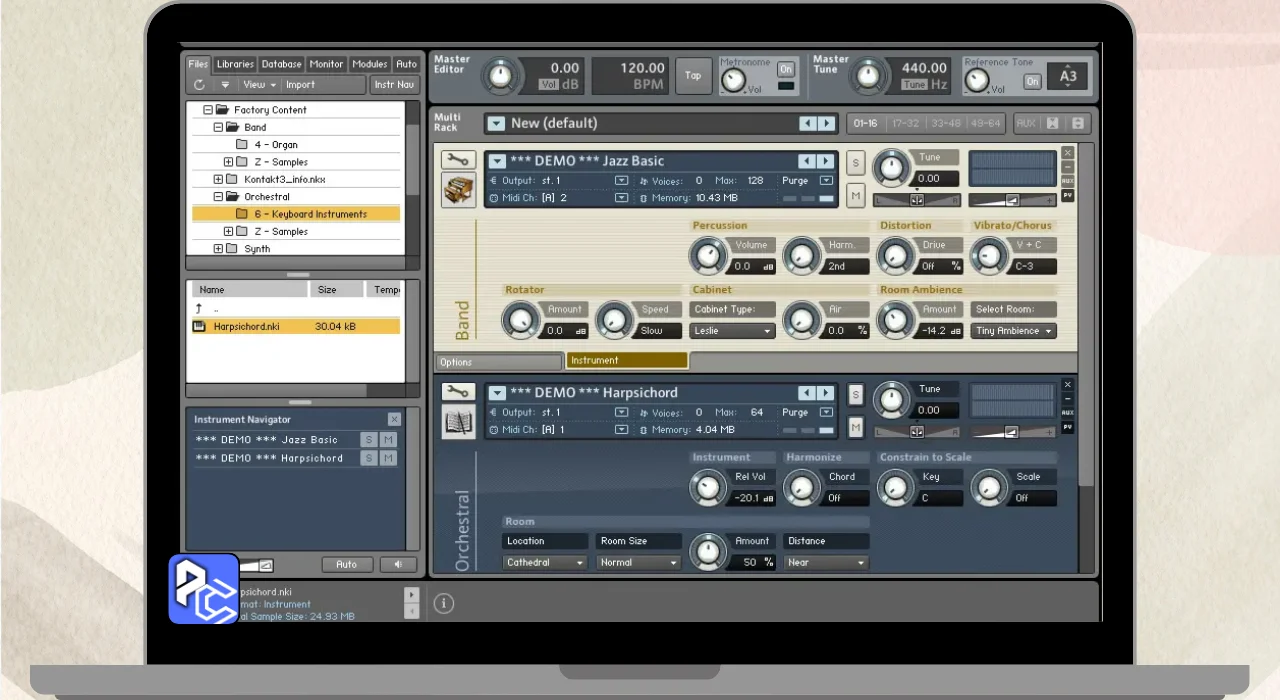Open the Monitor tab

(326, 64)
